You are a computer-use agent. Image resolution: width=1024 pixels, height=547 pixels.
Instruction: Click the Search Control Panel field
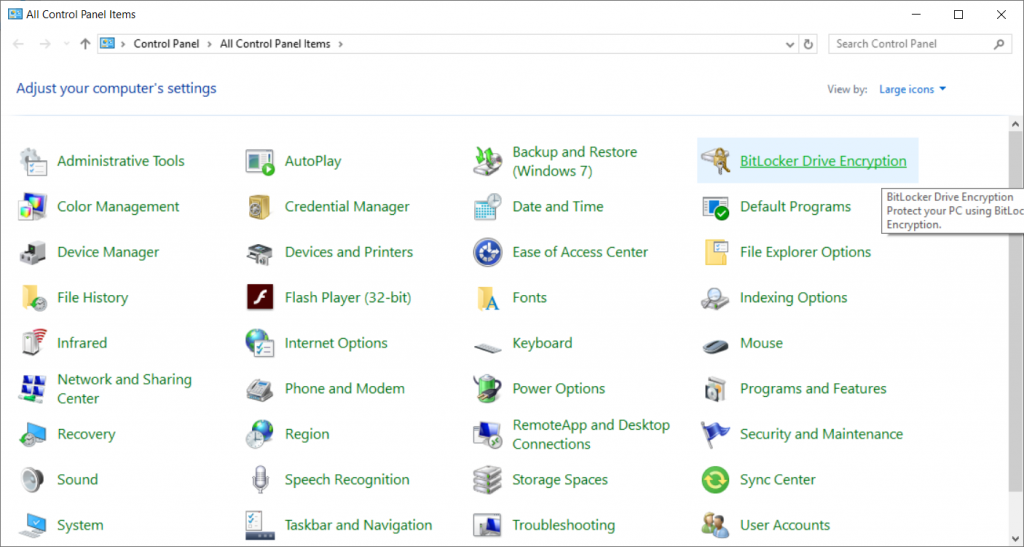[920, 44]
